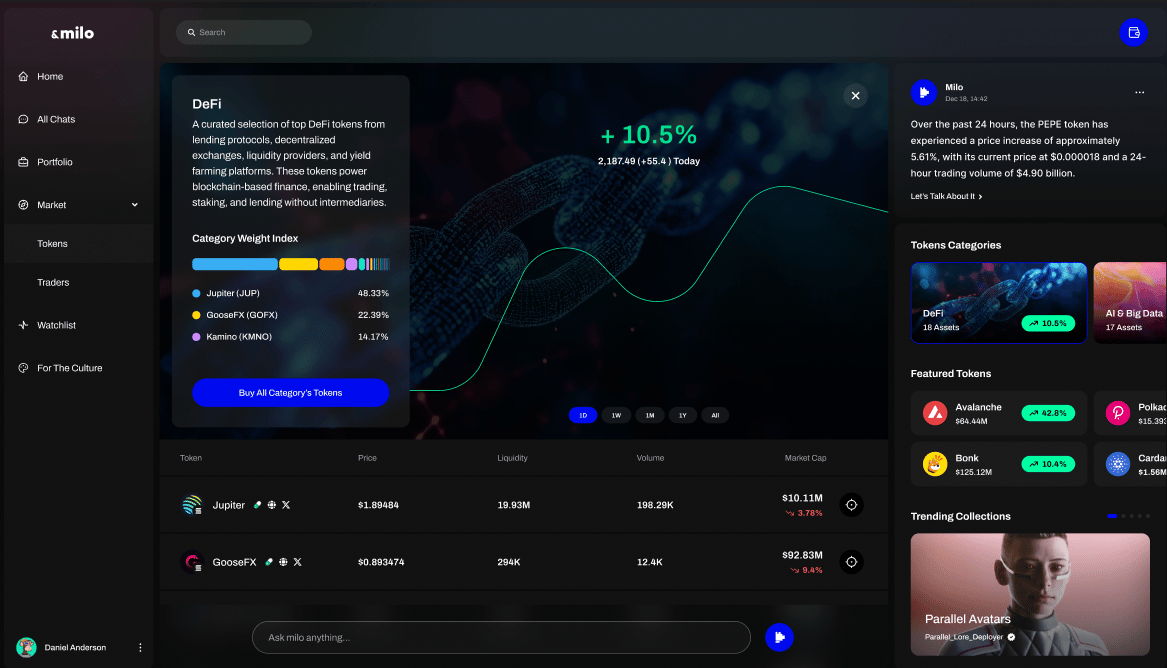Open Daniel Anderson's account options menu

tap(140, 647)
